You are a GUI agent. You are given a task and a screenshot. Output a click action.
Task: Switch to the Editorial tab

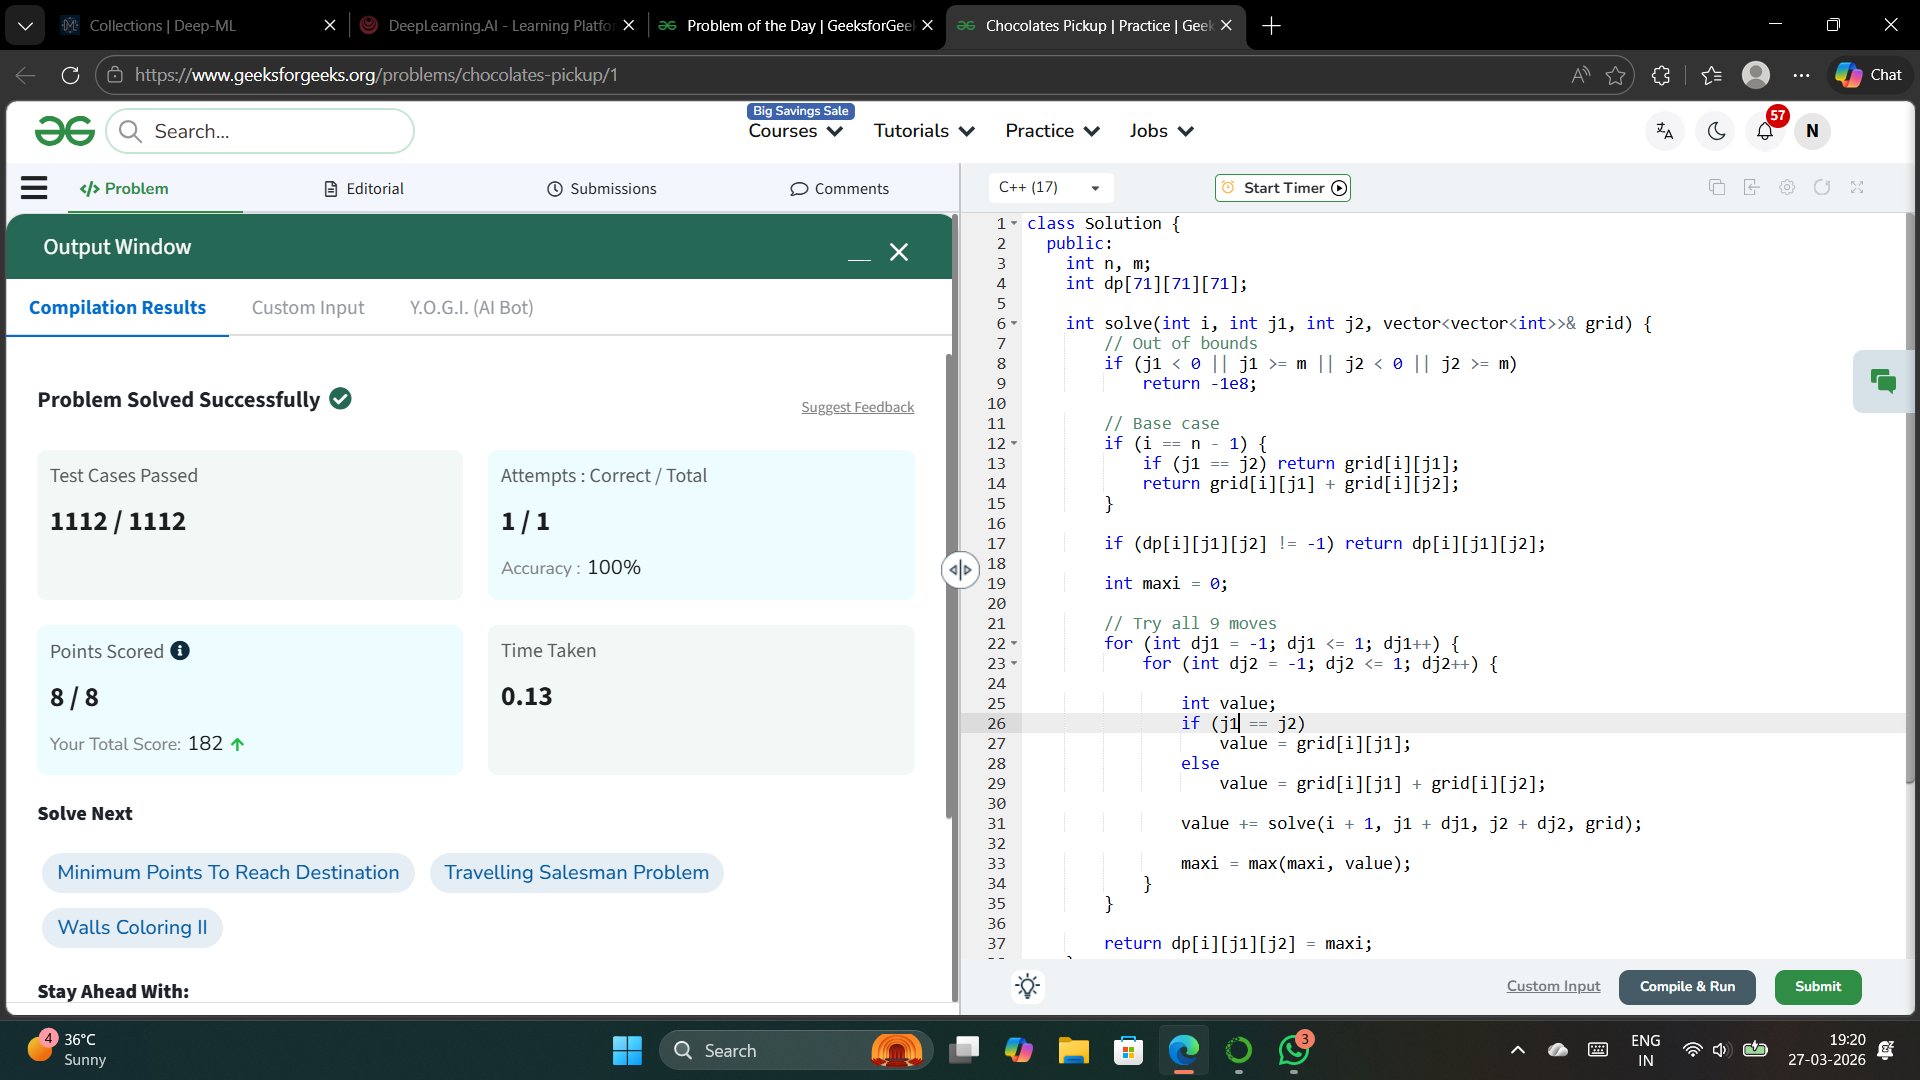click(x=364, y=189)
